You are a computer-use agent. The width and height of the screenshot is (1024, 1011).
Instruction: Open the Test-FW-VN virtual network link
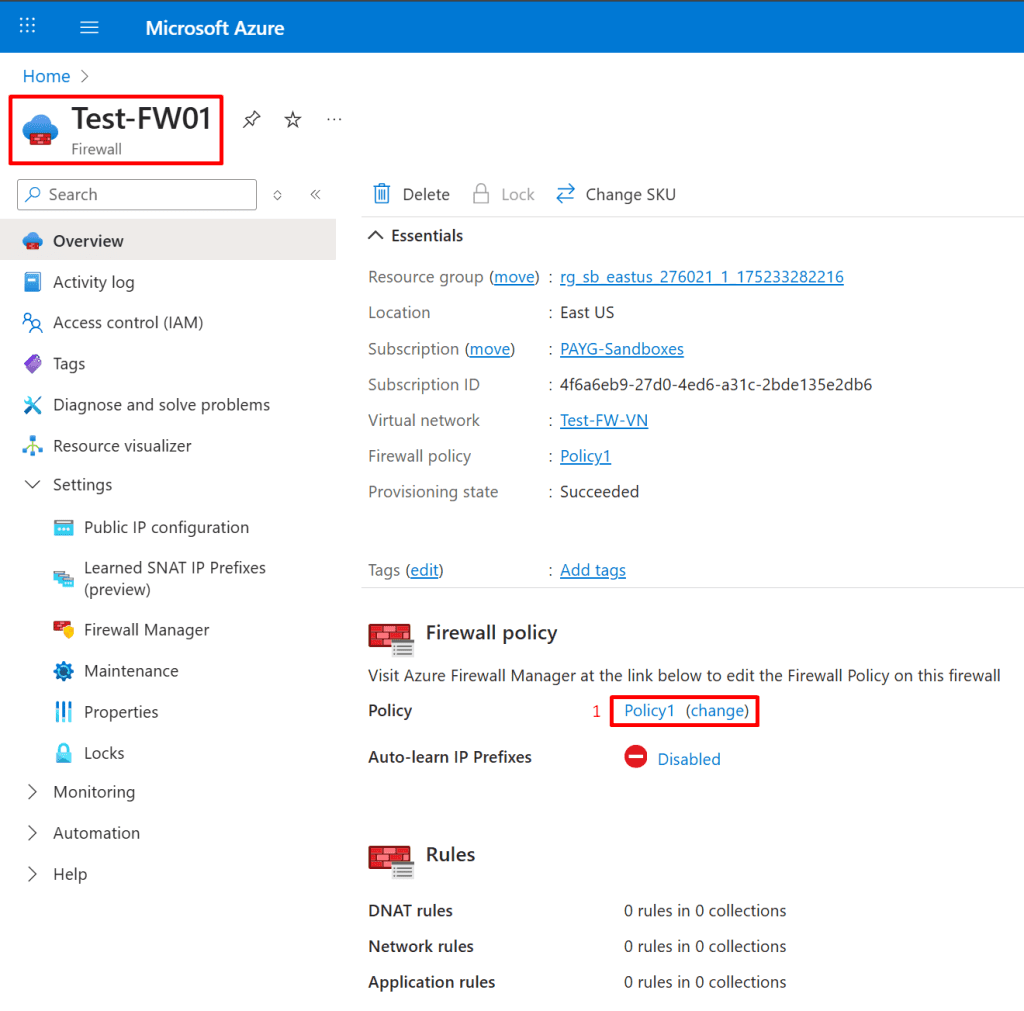603,420
